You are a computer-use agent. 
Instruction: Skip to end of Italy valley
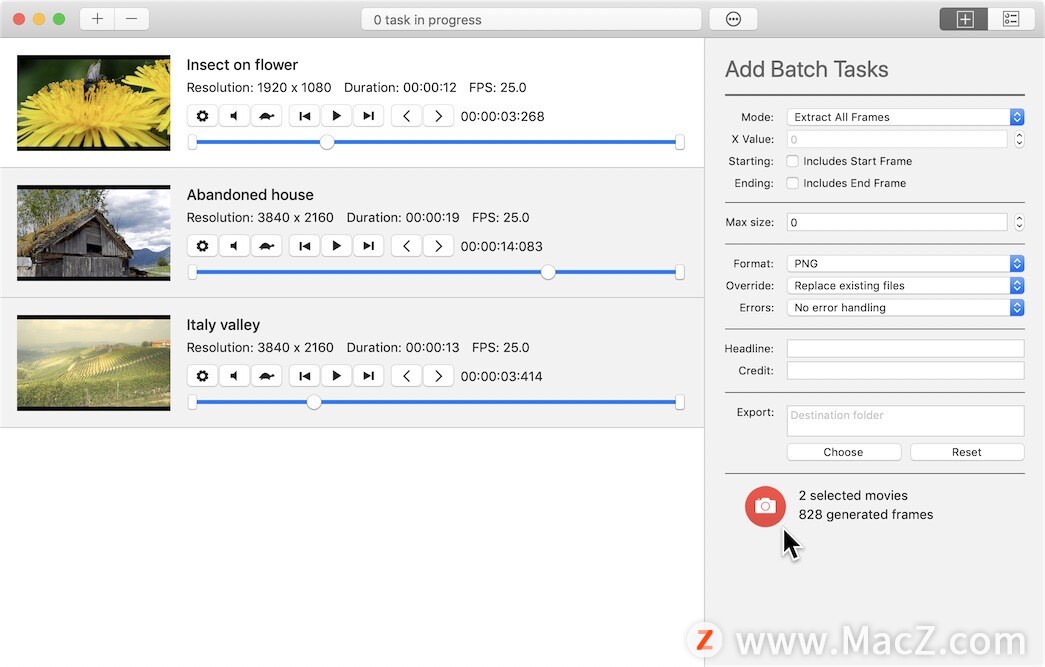pos(369,376)
